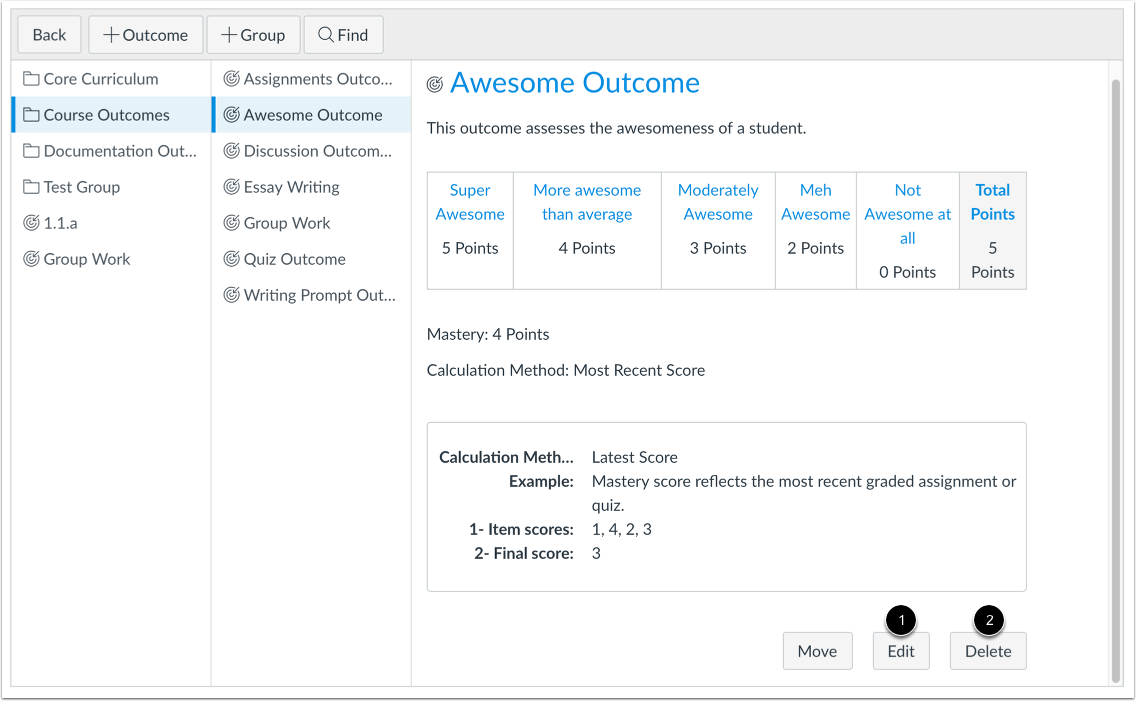Add a new Outcome
The image size is (1136, 701).
click(146, 35)
